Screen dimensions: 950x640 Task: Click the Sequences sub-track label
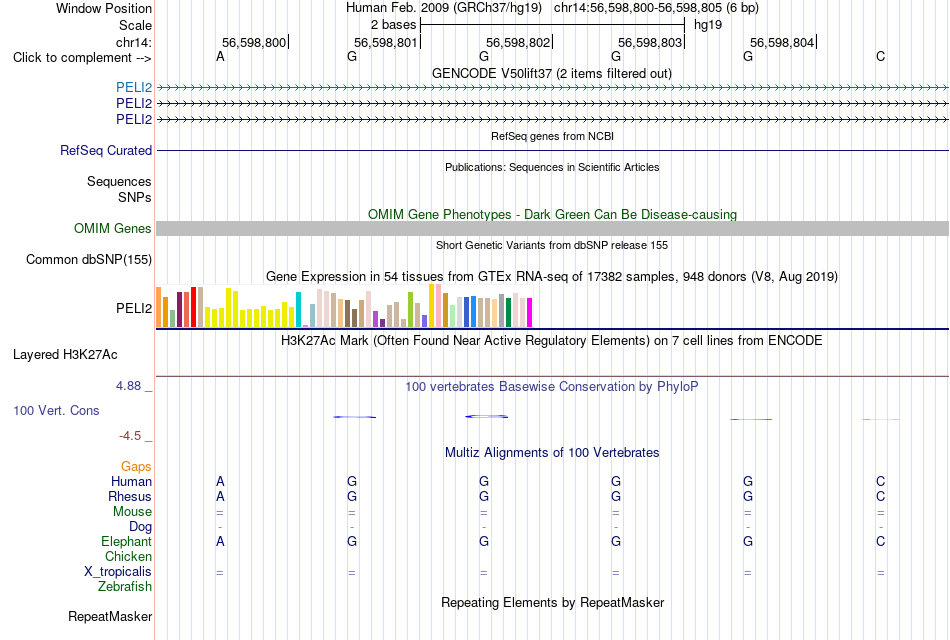tap(119, 182)
